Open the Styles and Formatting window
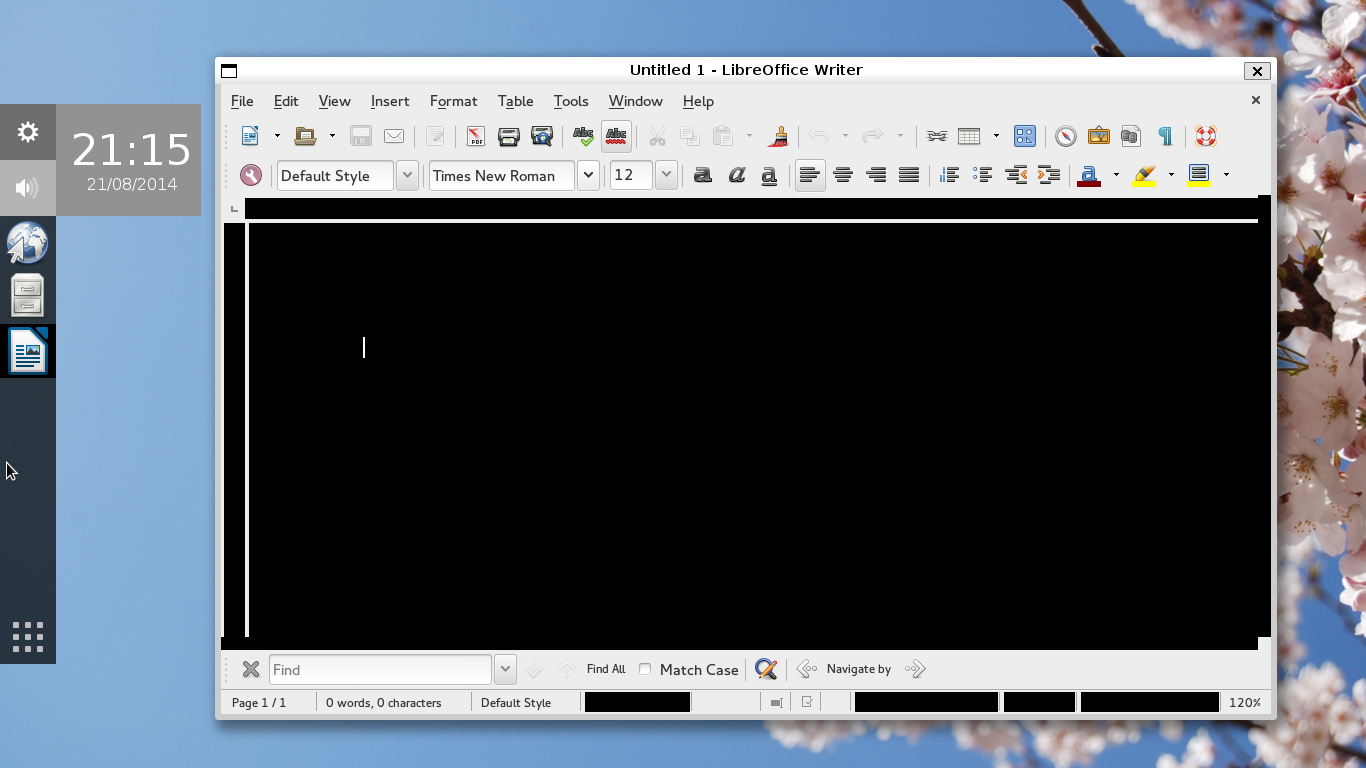This screenshot has height=768, width=1366. pos(251,176)
